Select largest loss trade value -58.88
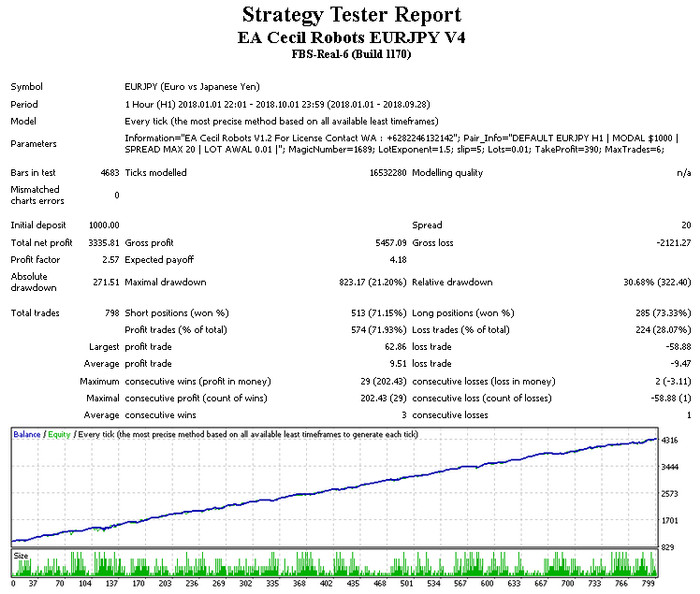The height and width of the screenshot is (594, 700). coord(678,347)
